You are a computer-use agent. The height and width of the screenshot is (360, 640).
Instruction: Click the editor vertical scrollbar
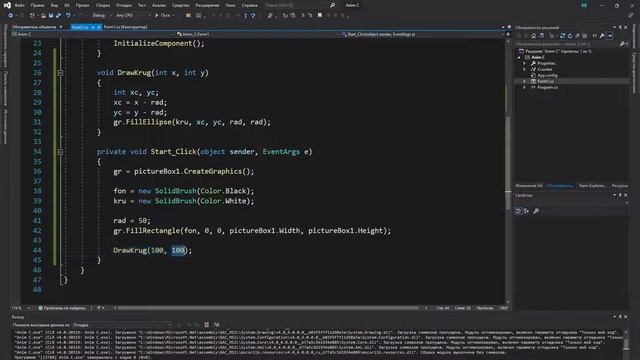pyautogui.click(x=508, y=171)
